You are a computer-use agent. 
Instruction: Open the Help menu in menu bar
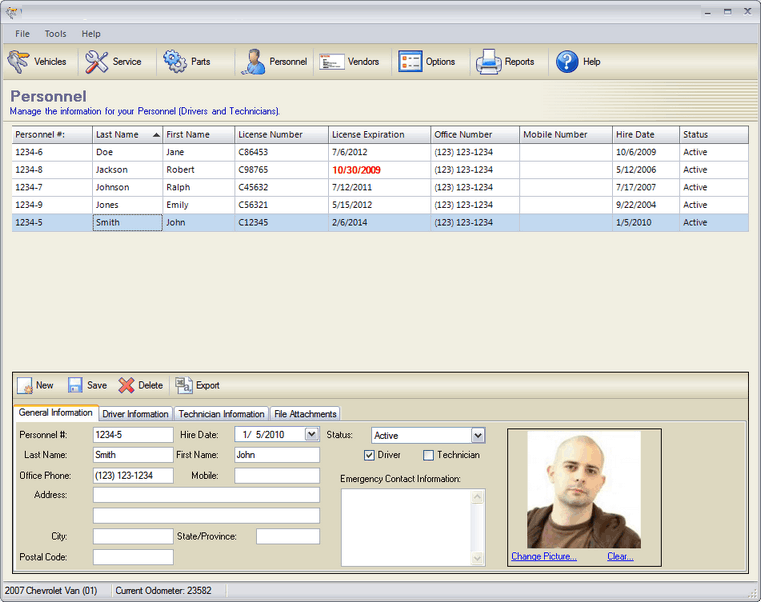pos(91,33)
